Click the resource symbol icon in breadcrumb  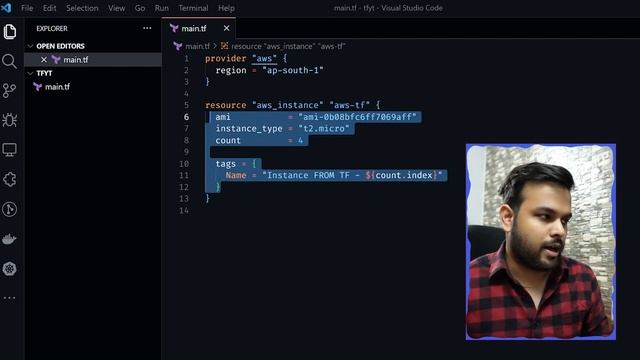click(x=224, y=46)
